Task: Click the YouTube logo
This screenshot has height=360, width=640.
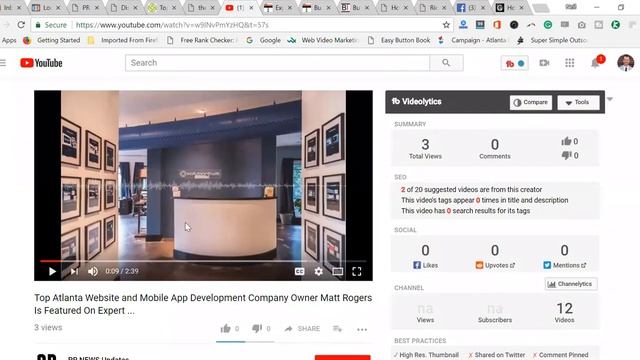Action: tap(41, 63)
